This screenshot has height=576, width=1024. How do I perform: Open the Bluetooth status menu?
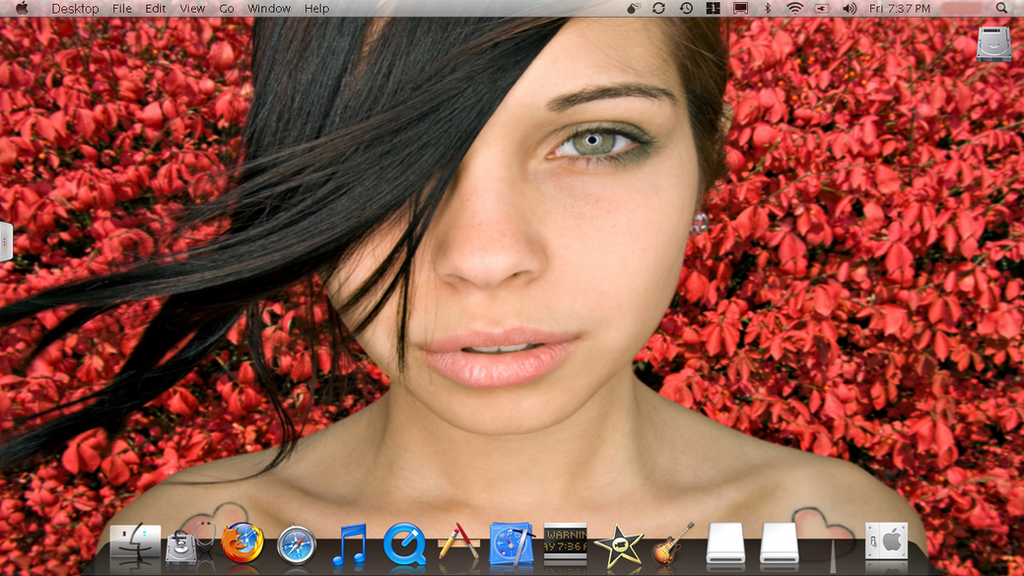coord(768,8)
